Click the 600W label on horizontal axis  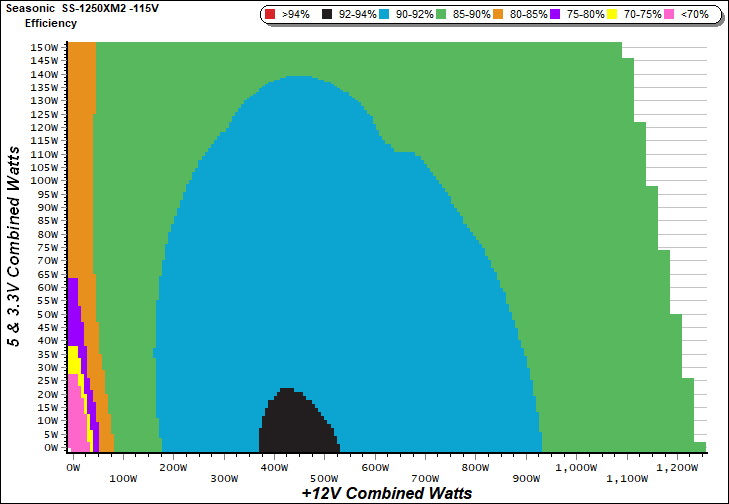(x=375, y=467)
